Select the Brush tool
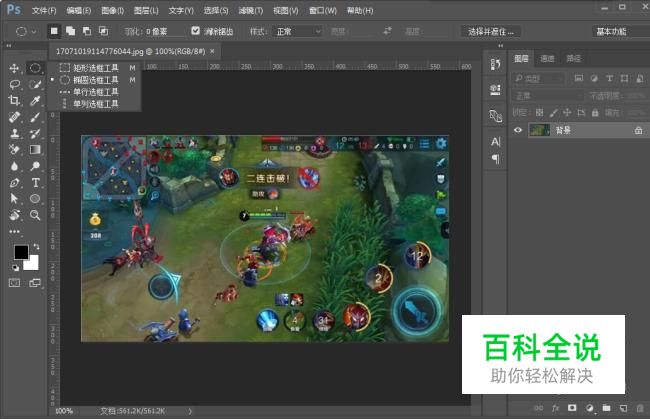 coord(35,117)
